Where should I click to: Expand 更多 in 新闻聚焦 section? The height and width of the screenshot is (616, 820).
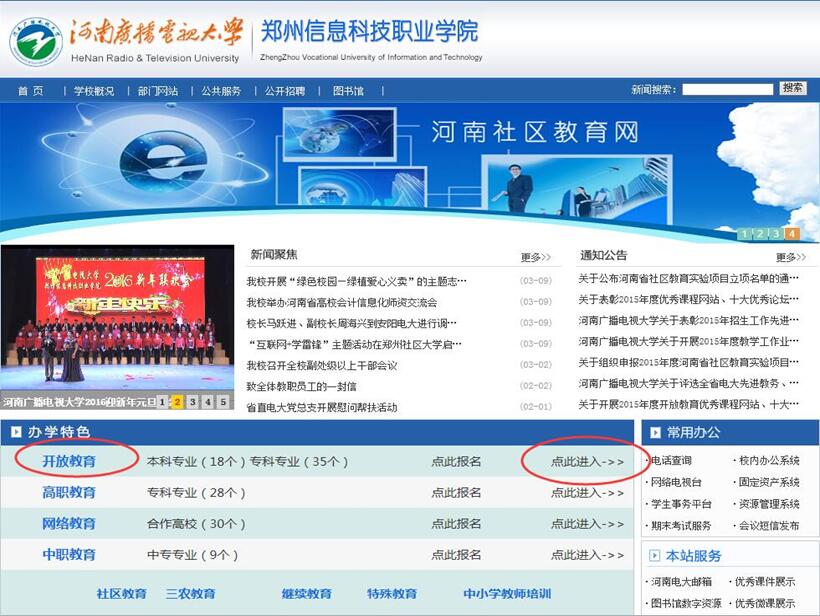[535, 257]
